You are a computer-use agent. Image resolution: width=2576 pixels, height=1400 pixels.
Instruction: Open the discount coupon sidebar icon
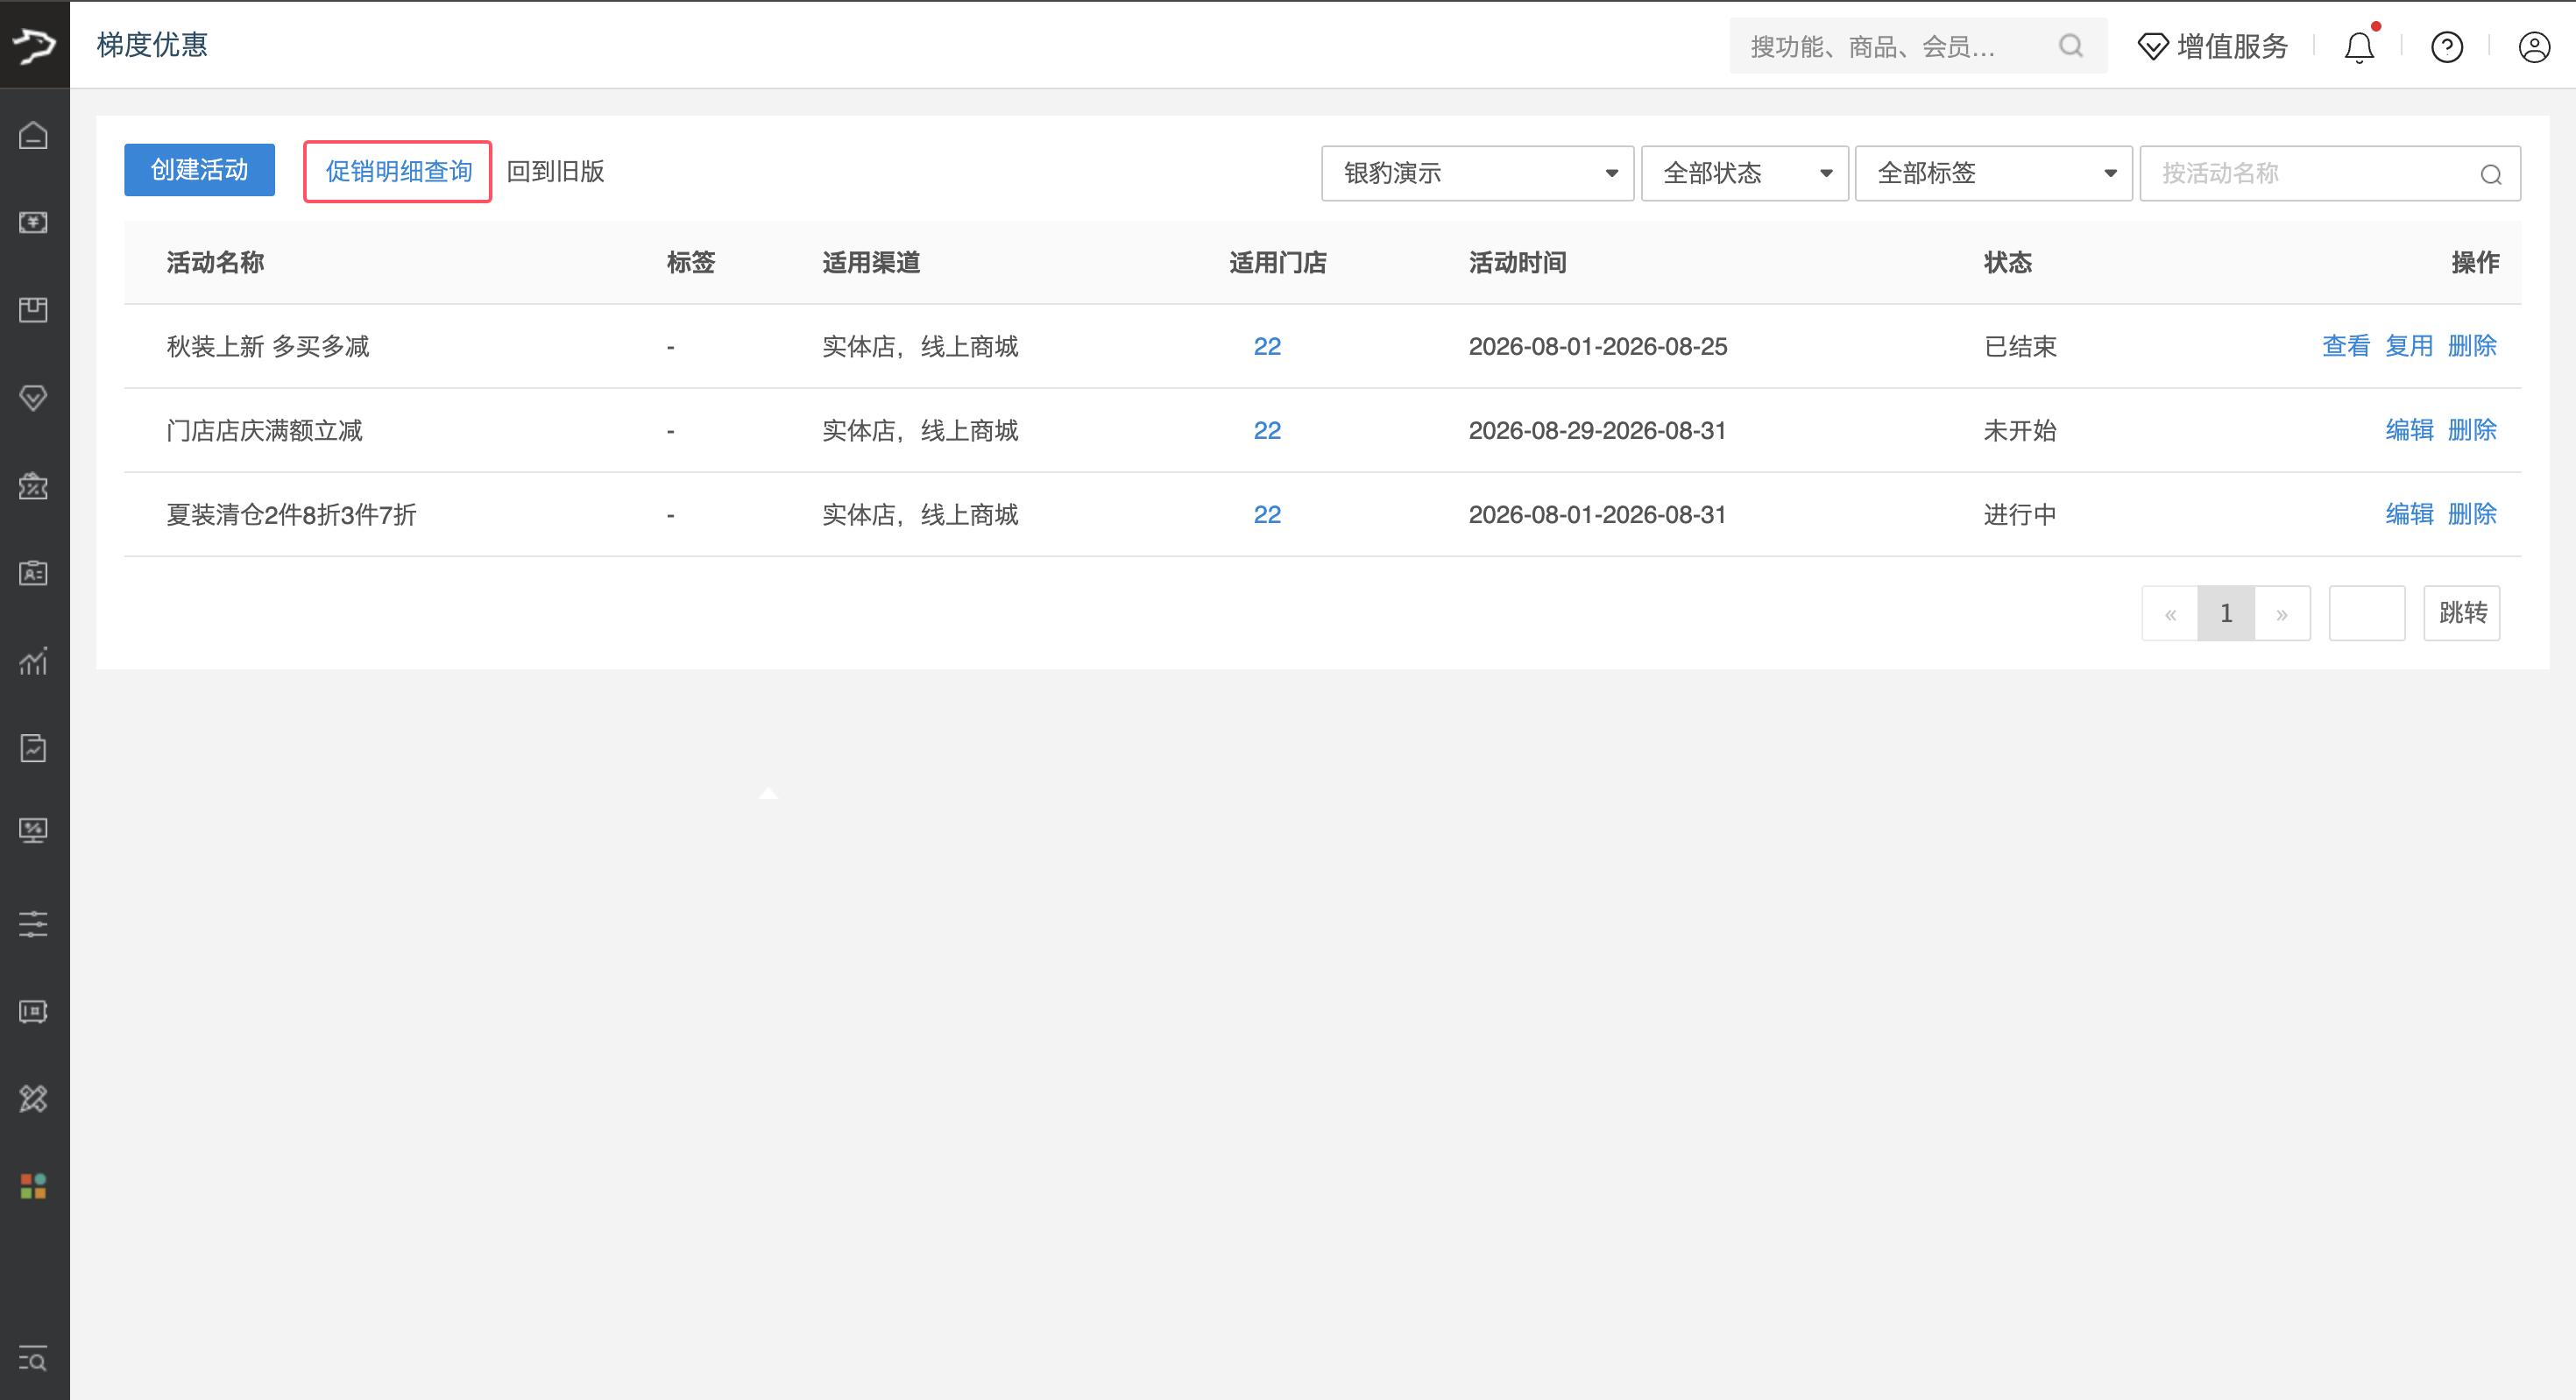click(33, 486)
